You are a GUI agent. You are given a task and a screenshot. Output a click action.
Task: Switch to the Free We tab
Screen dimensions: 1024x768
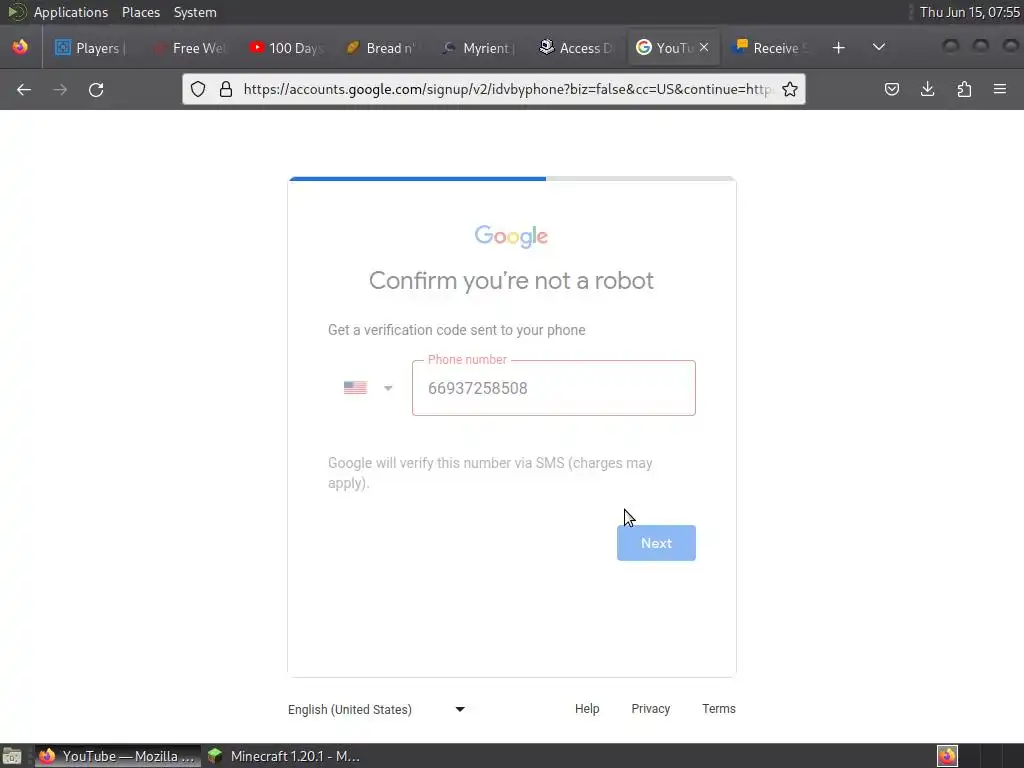189,48
